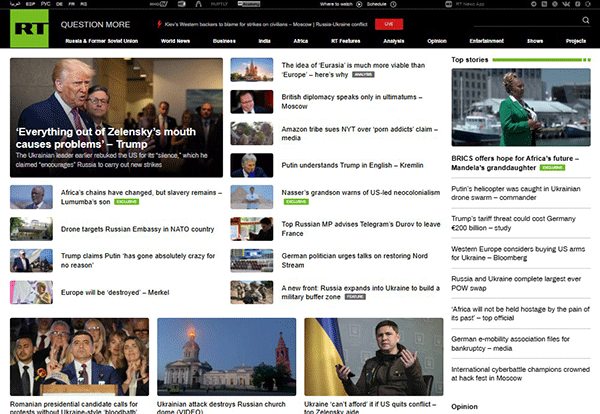Open Trump's tariff threat Germany story
Viewport: 600px width, 414px height.
[x=513, y=223]
